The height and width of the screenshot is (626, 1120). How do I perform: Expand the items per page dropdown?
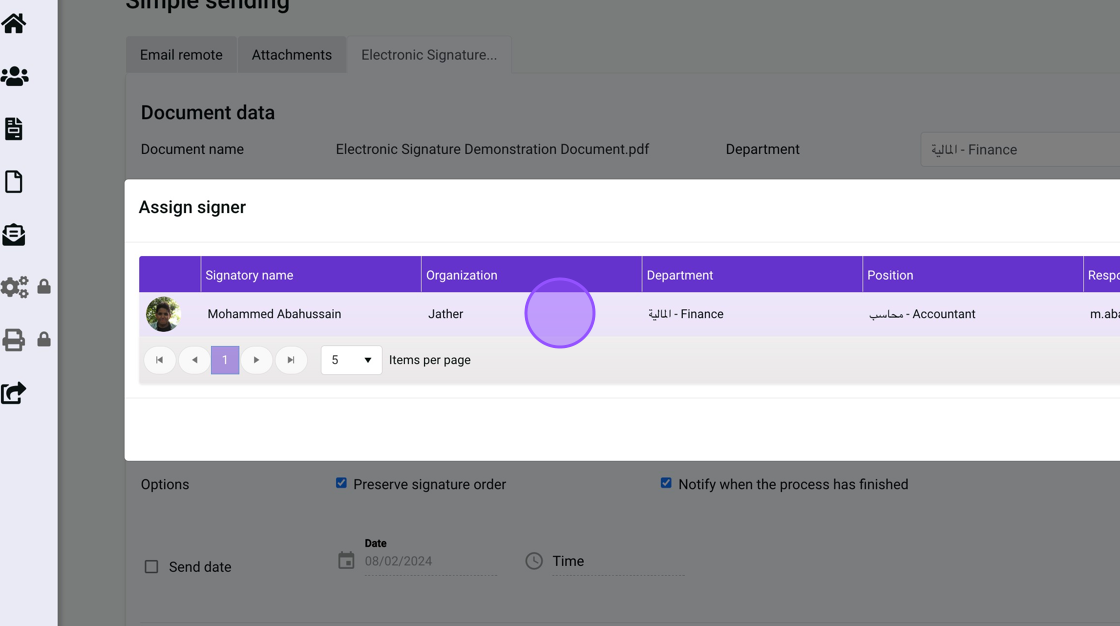[351, 360]
